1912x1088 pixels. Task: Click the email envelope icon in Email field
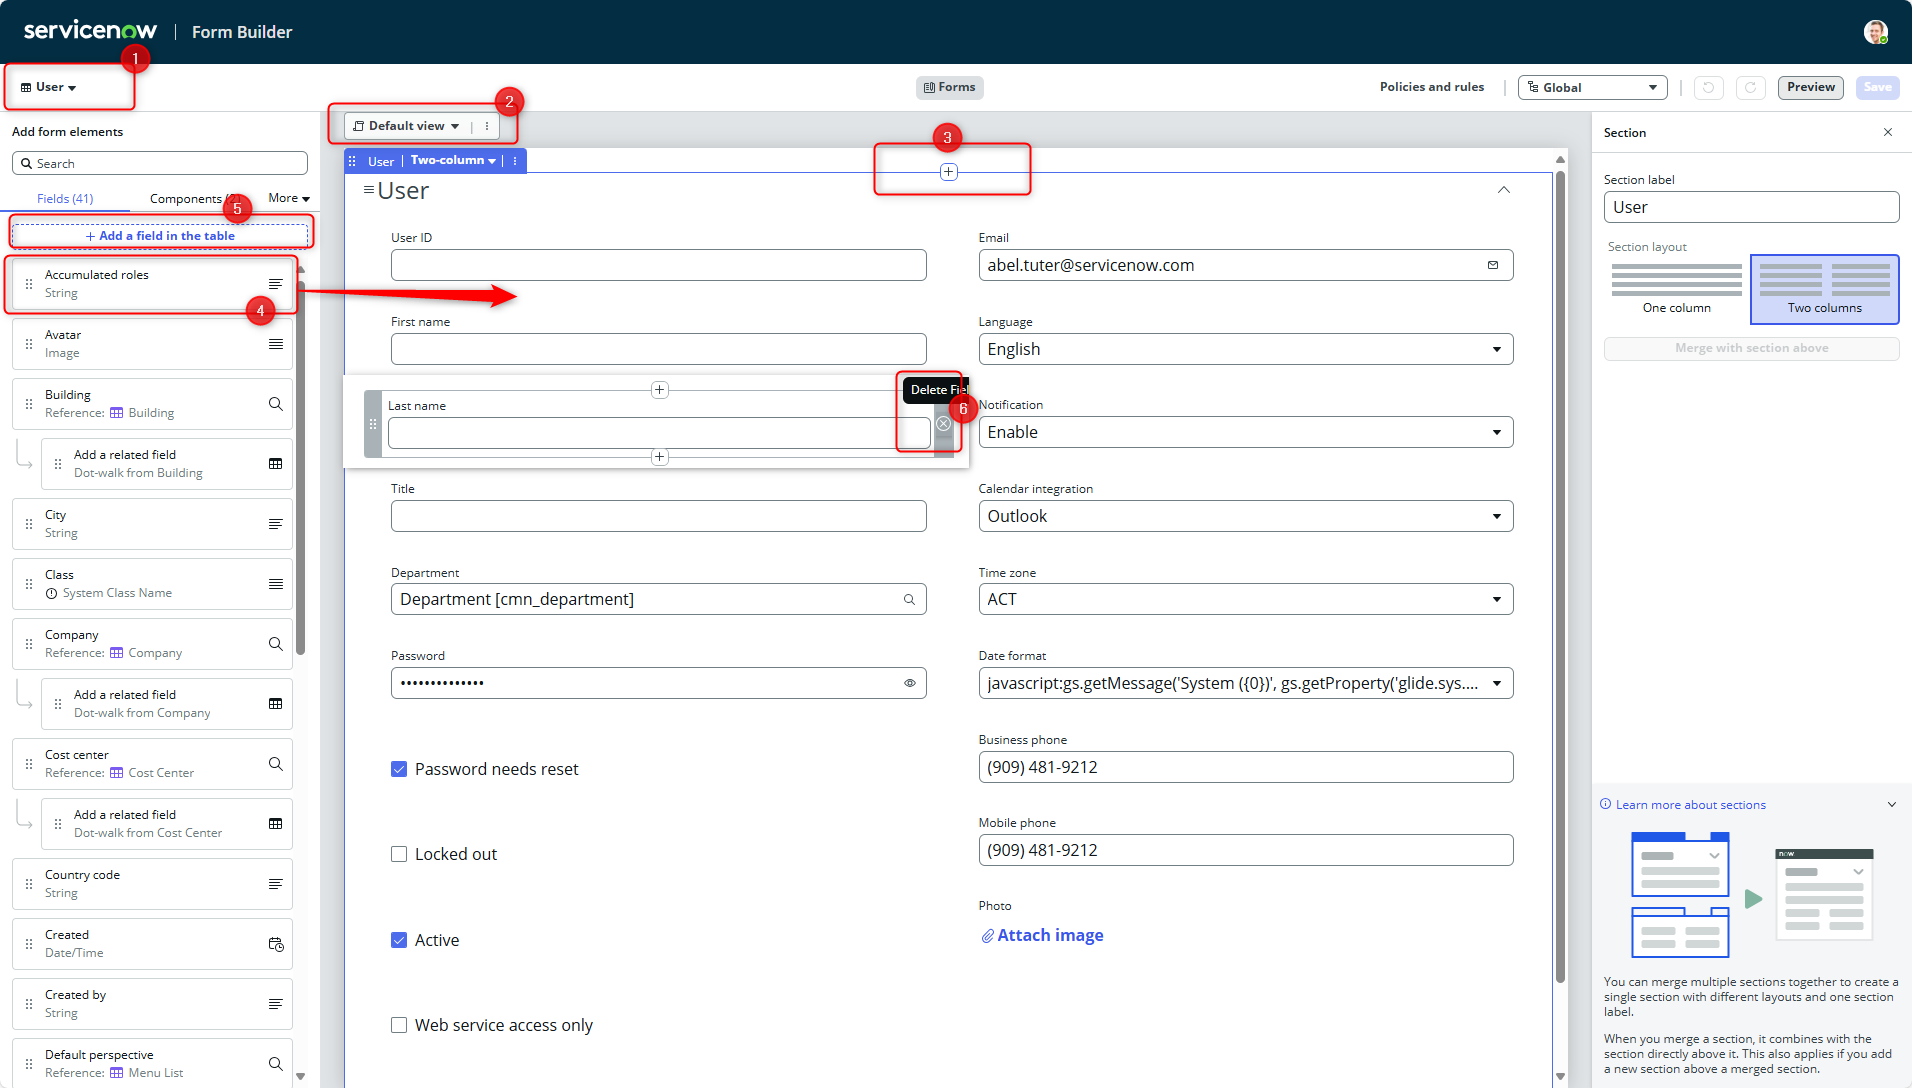(1493, 266)
